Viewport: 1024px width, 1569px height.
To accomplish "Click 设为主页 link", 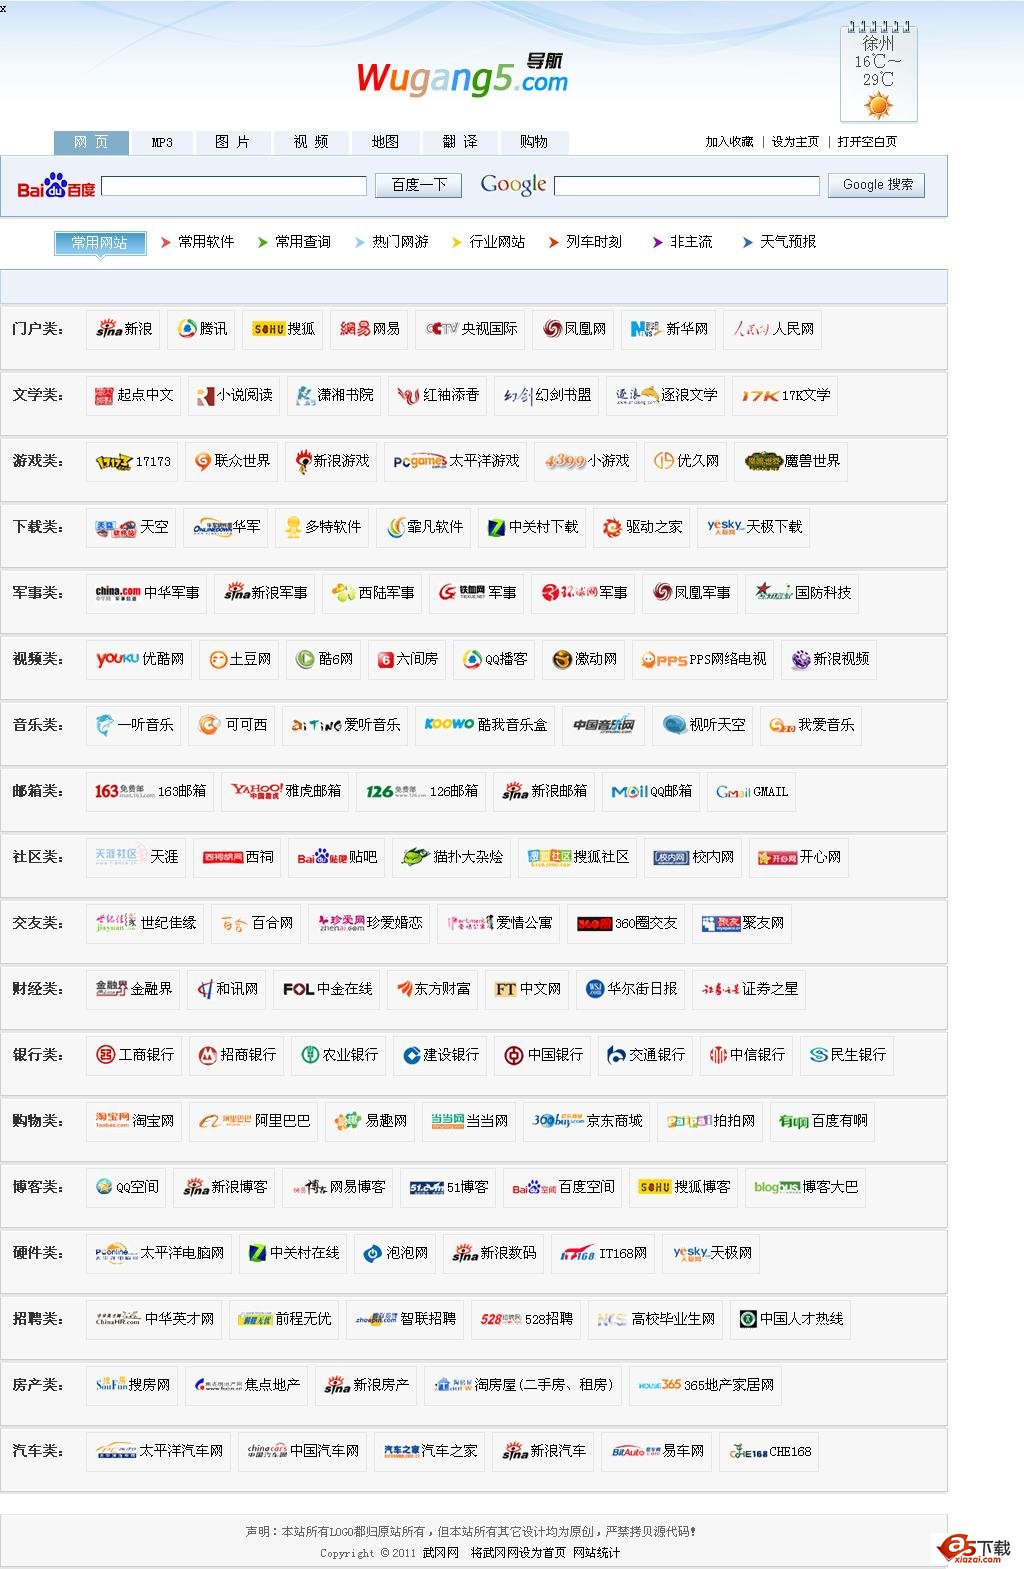I will (795, 142).
